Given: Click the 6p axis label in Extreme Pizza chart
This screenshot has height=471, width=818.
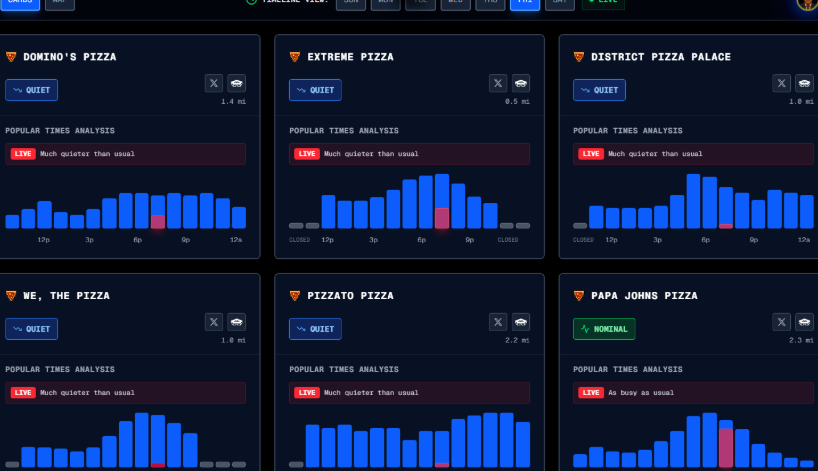Looking at the screenshot, I should [421, 240].
